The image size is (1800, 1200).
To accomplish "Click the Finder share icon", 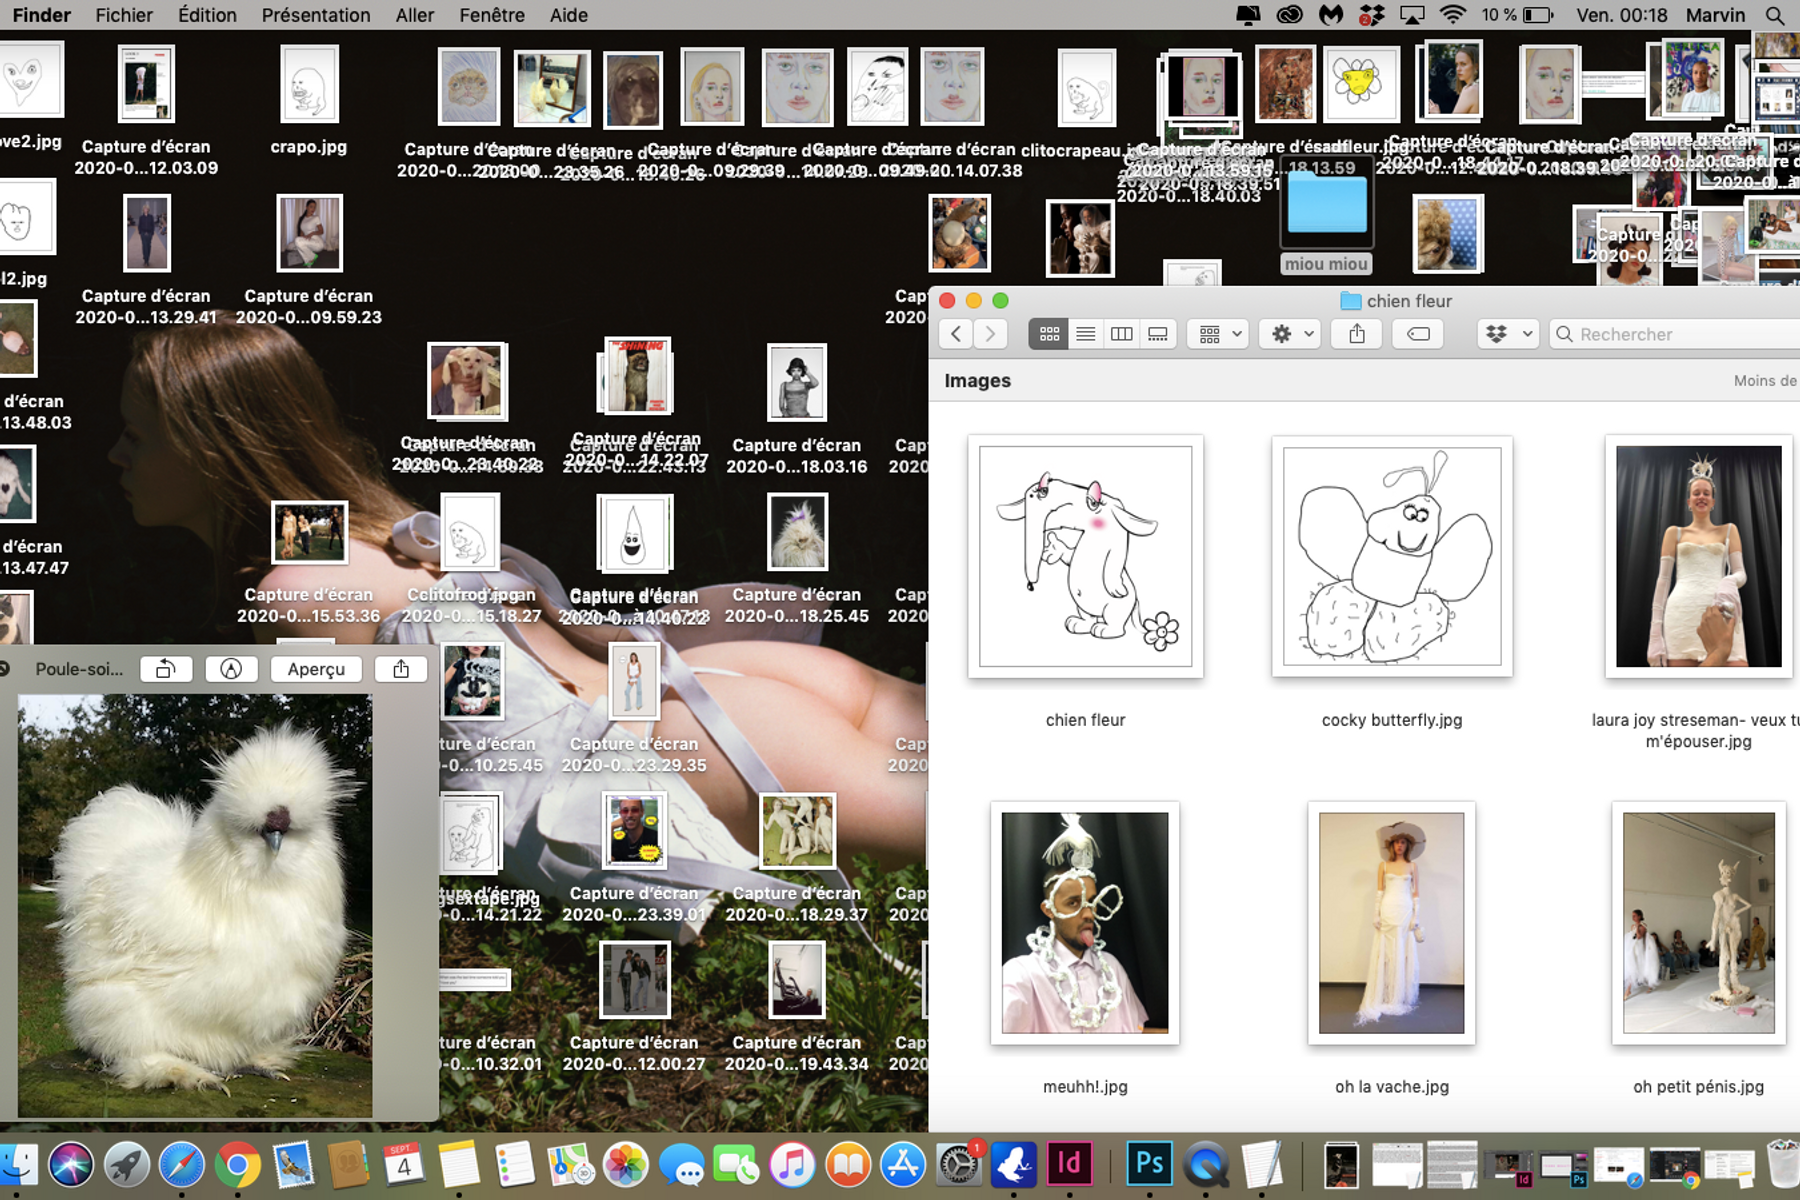I will point(1356,334).
